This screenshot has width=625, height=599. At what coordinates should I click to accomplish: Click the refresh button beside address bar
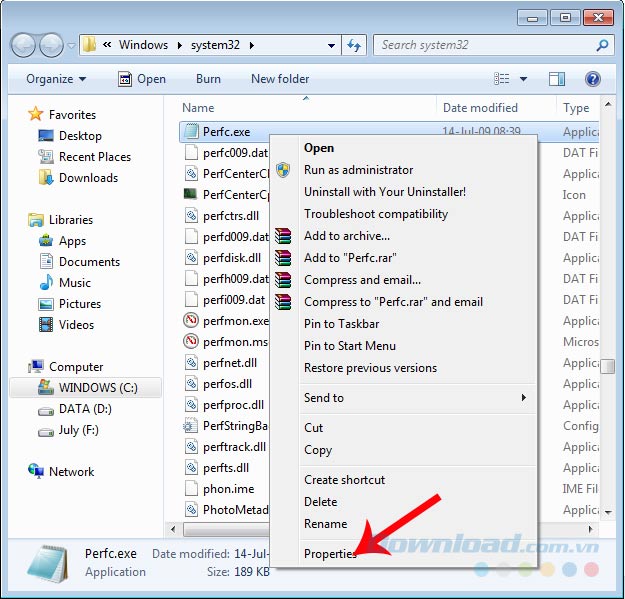pyautogui.click(x=354, y=45)
